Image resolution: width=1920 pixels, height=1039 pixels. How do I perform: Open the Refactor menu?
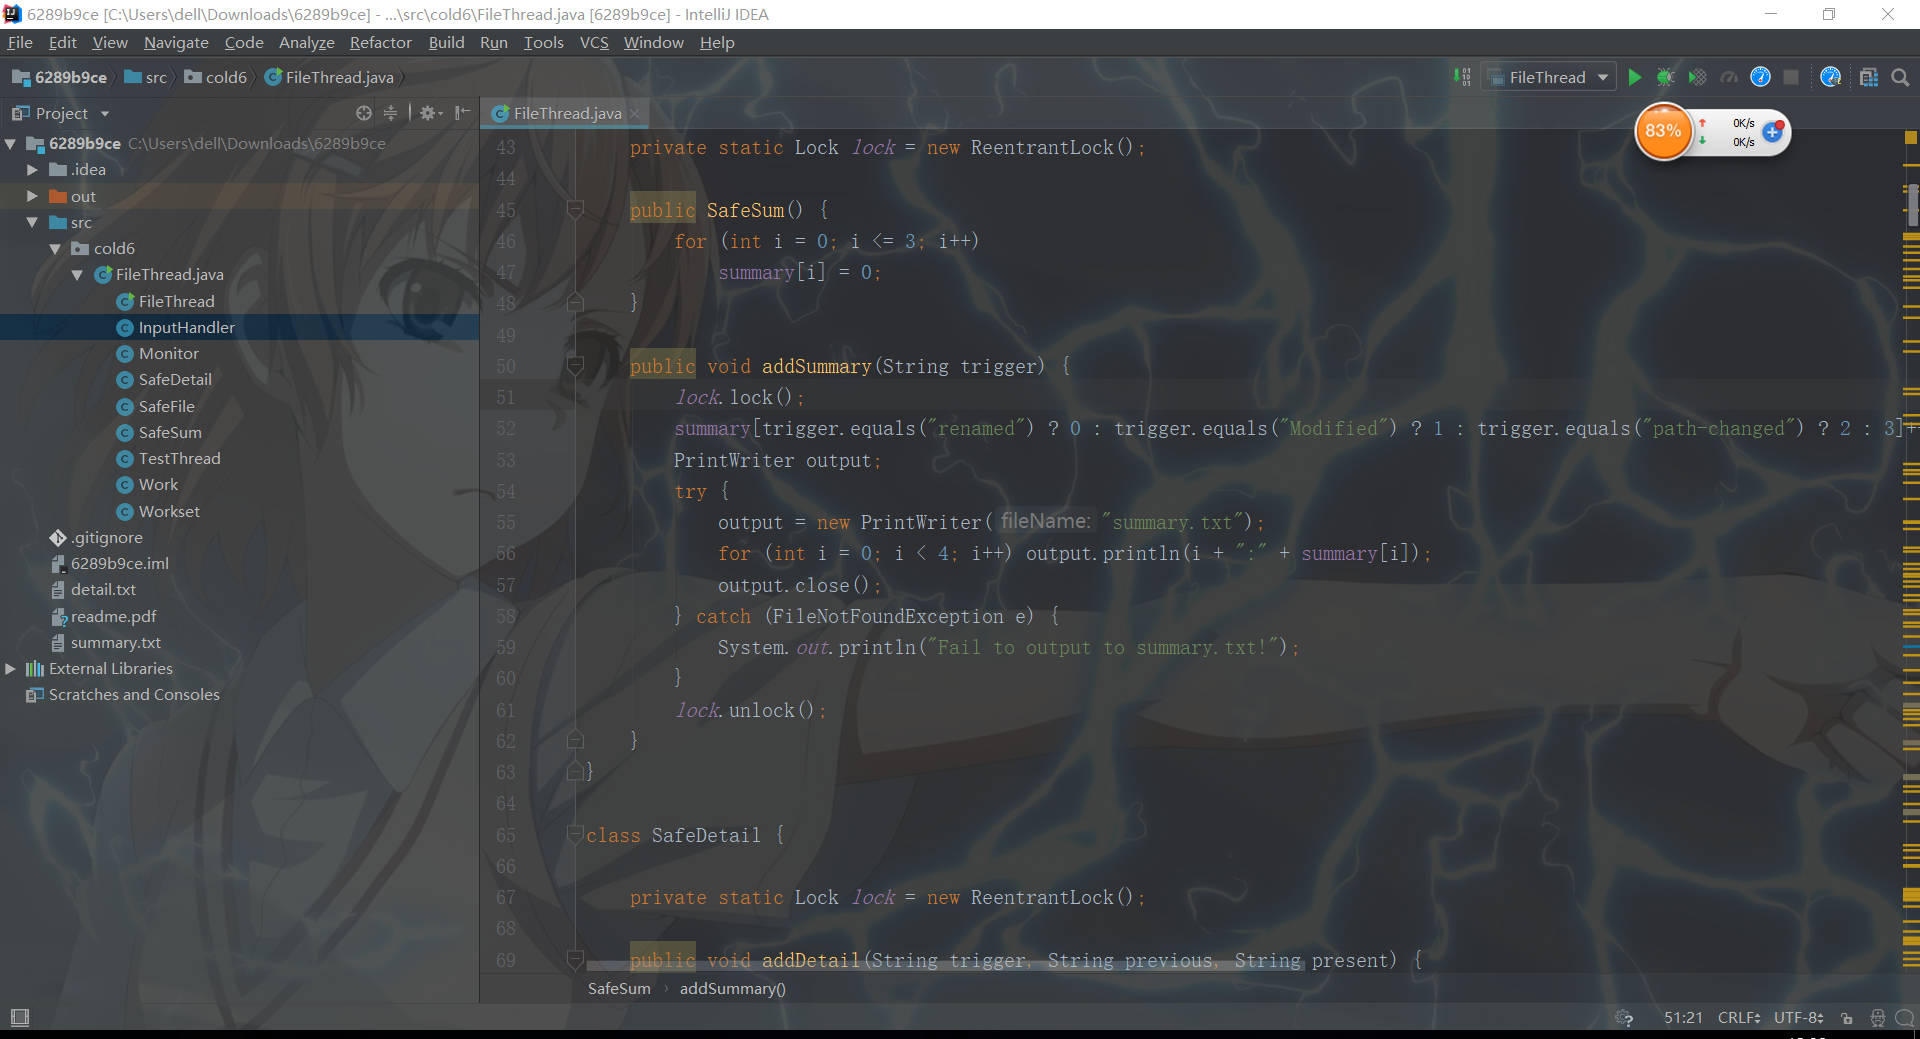380,42
